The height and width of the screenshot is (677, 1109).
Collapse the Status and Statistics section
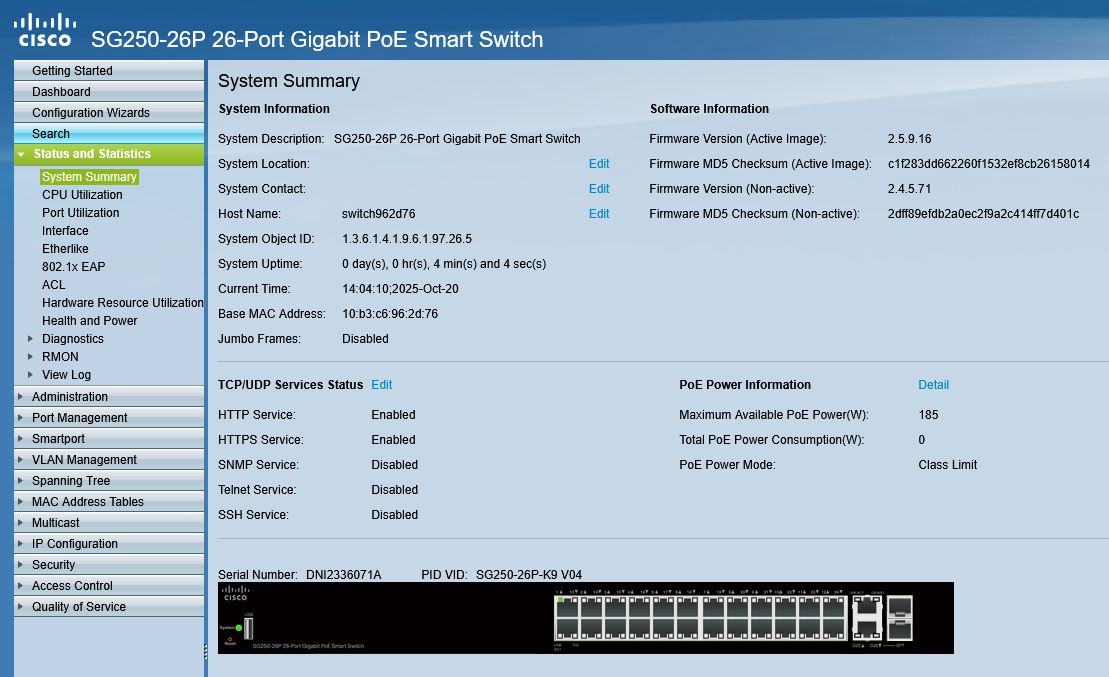tap(109, 154)
